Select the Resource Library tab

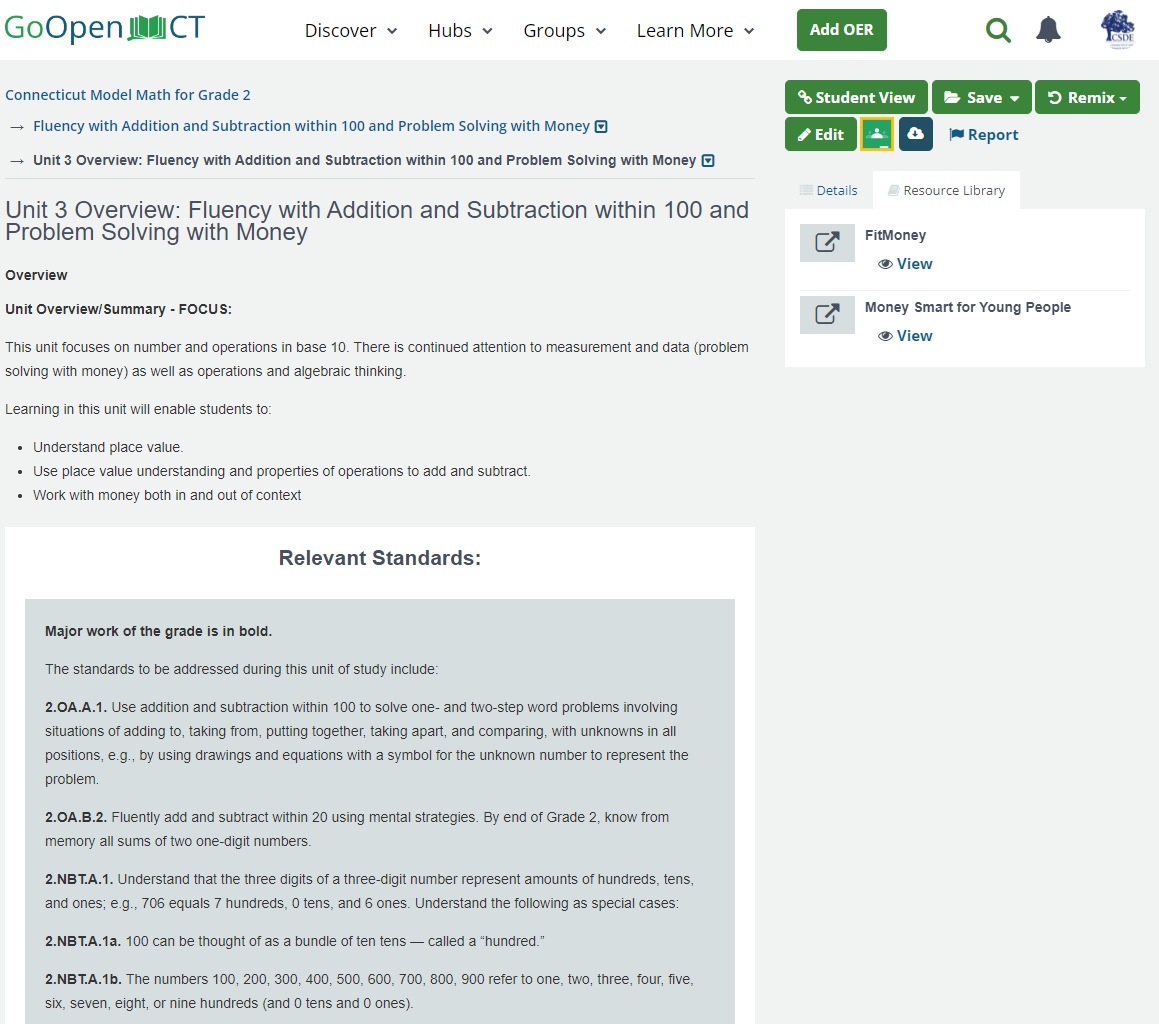click(x=946, y=189)
